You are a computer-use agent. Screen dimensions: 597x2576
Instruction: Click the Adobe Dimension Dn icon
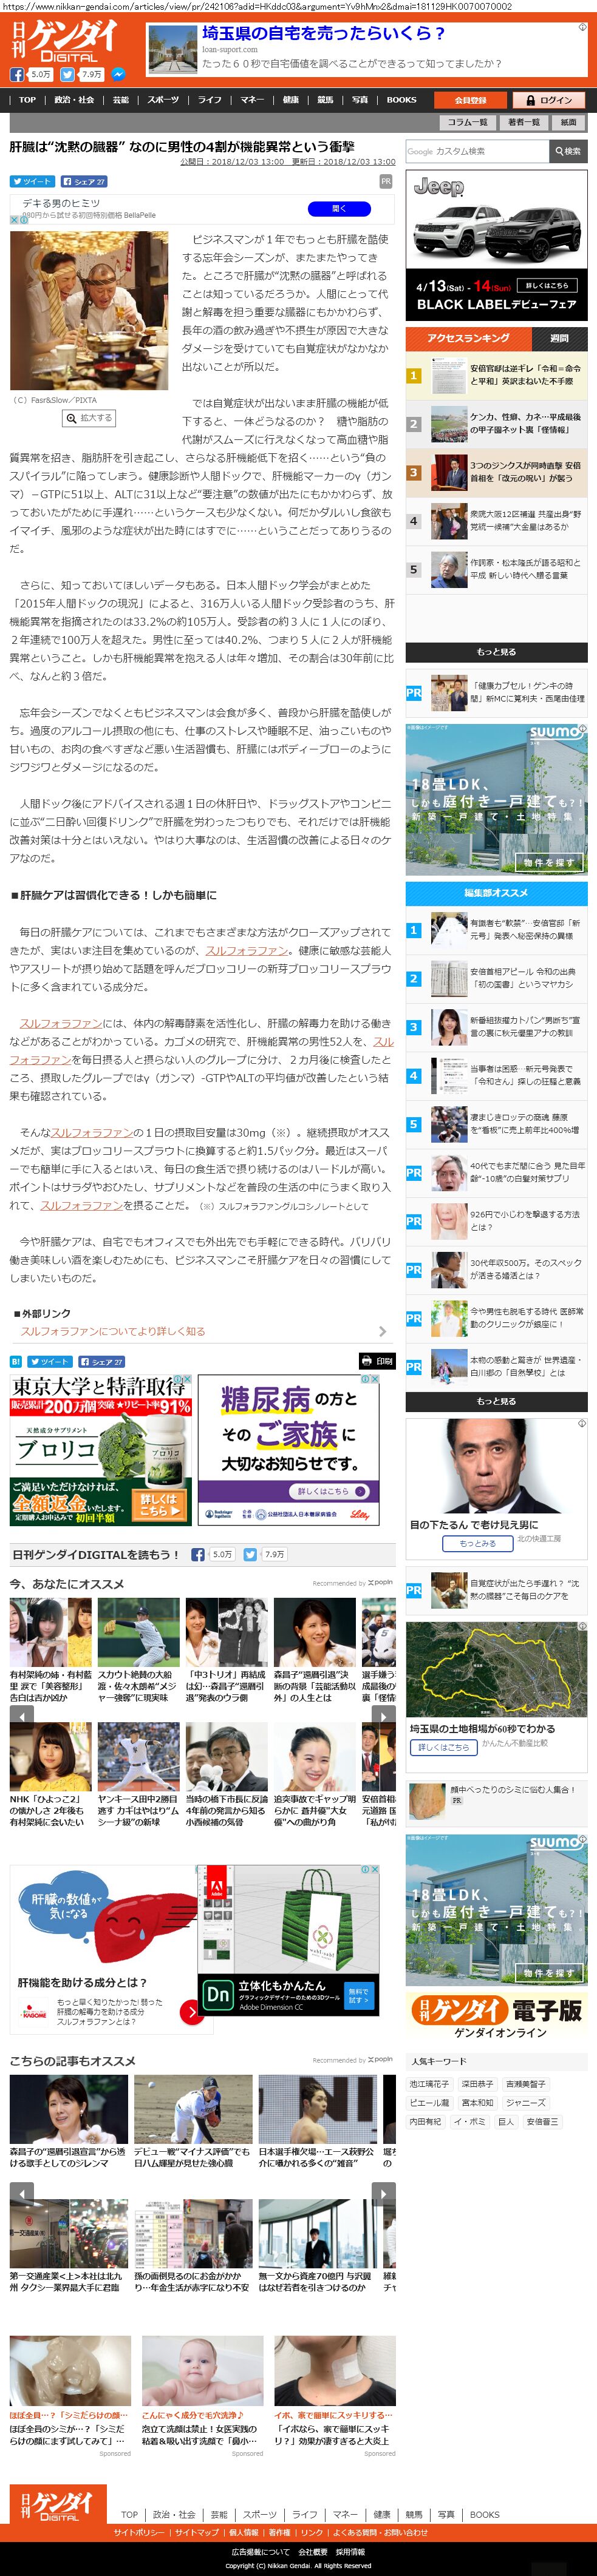217,1994
